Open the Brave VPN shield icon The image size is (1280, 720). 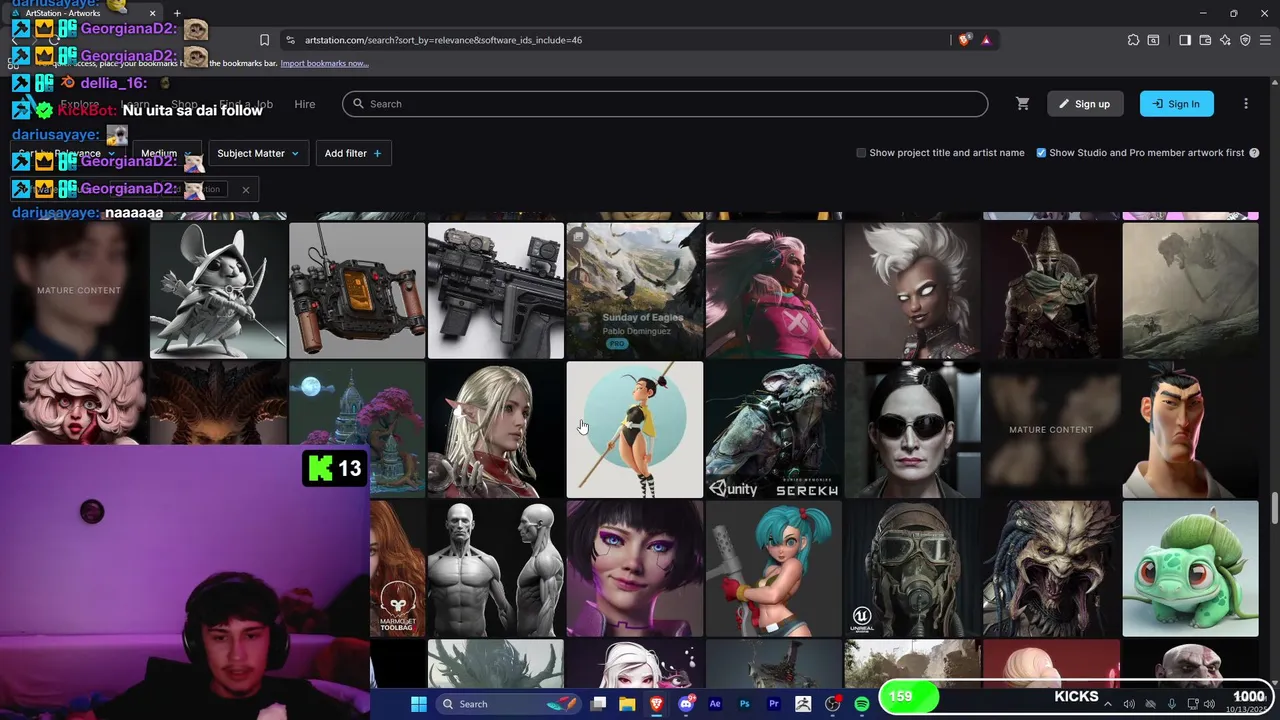[1245, 40]
